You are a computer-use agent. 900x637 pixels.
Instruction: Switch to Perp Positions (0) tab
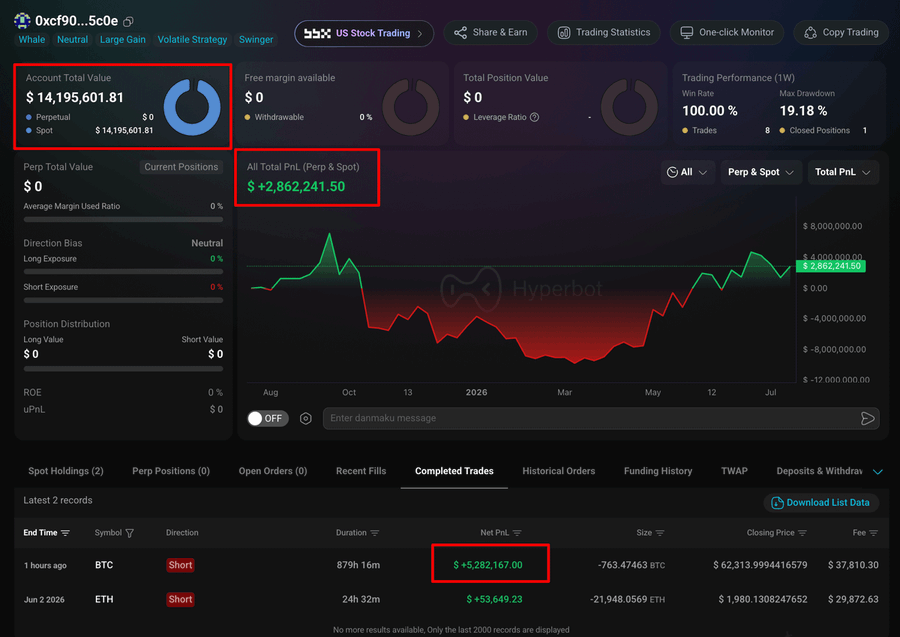(171, 471)
